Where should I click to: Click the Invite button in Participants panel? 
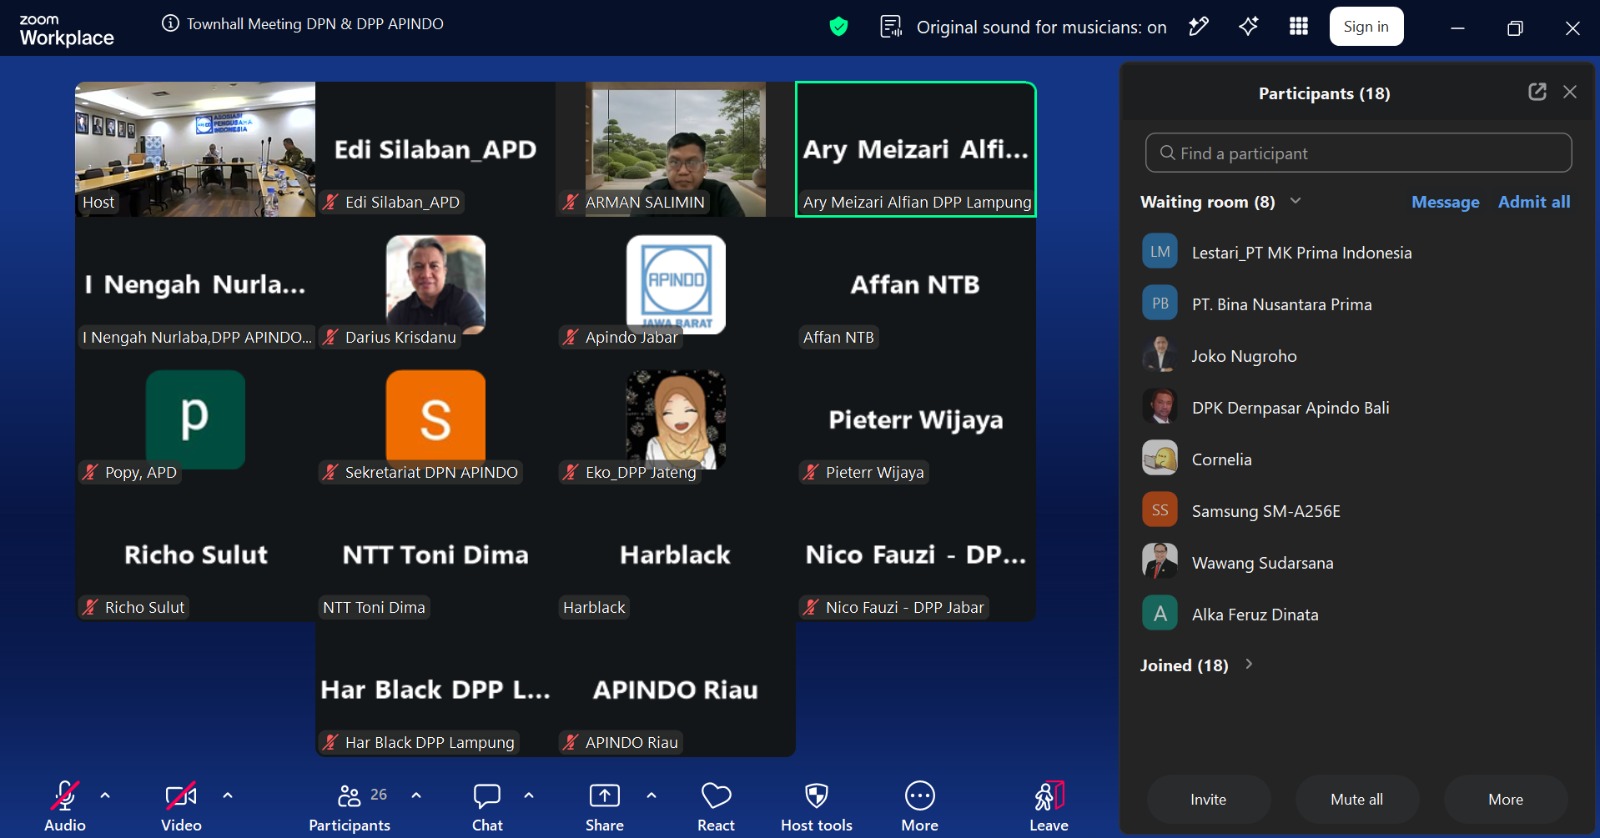tap(1208, 799)
